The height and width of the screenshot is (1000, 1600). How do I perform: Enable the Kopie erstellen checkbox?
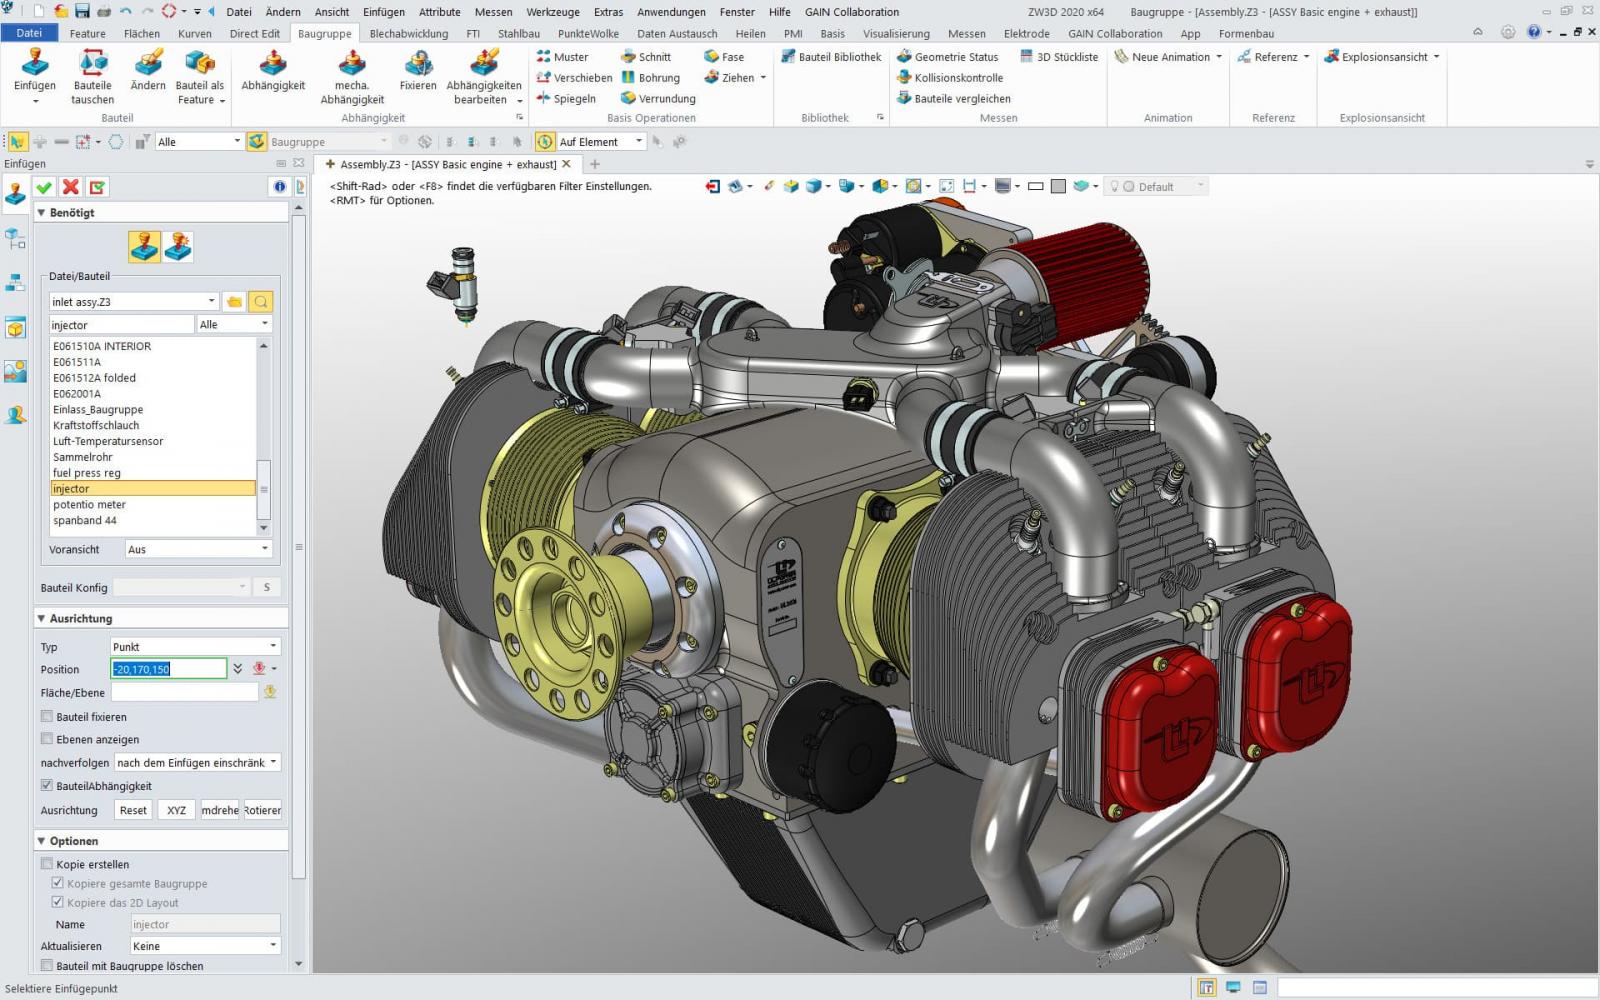(46, 863)
